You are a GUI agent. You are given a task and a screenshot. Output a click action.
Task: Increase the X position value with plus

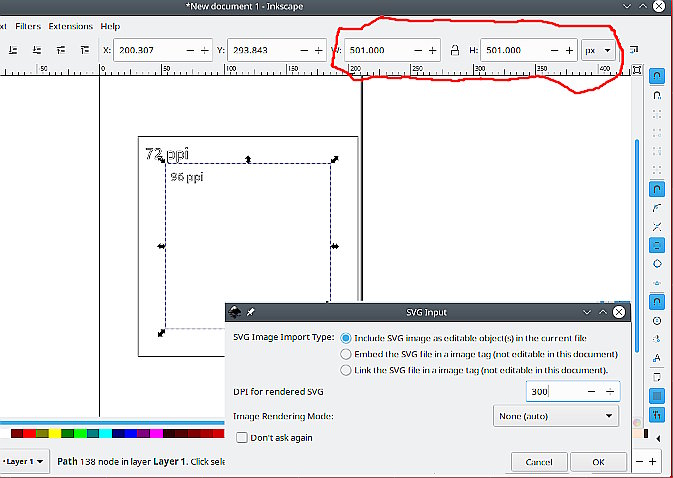tap(205, 51)
